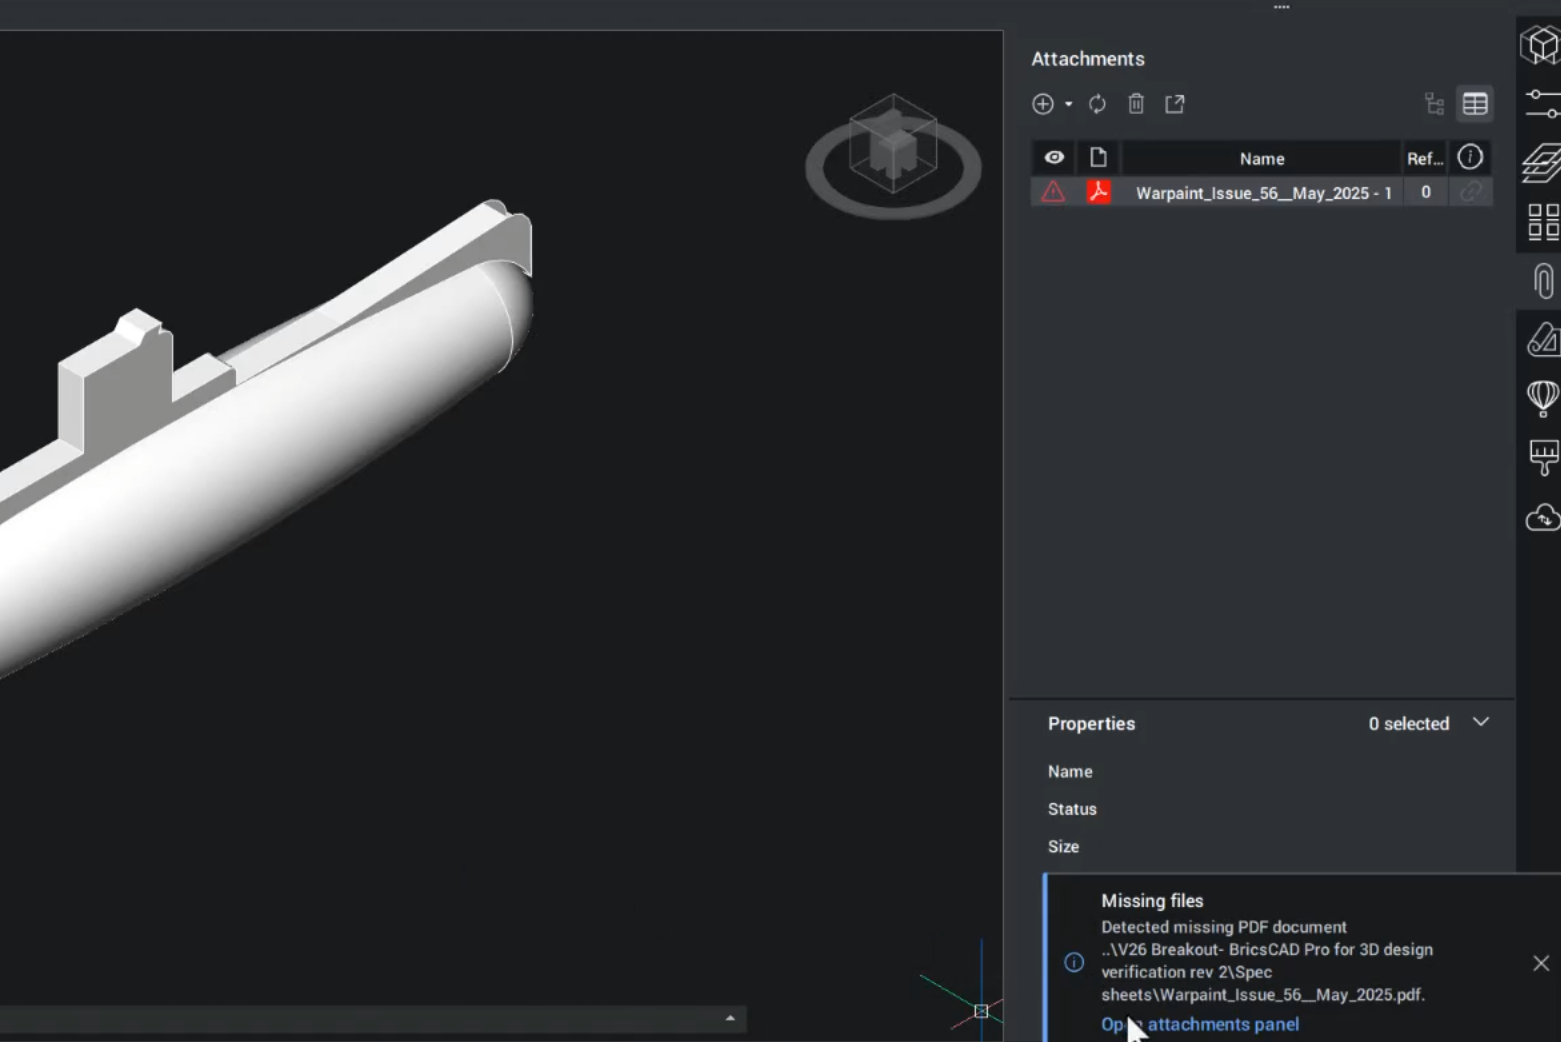Click the open external file icon
Viewport: 1561px width, 1042px height.
(x=1175, y=104)
